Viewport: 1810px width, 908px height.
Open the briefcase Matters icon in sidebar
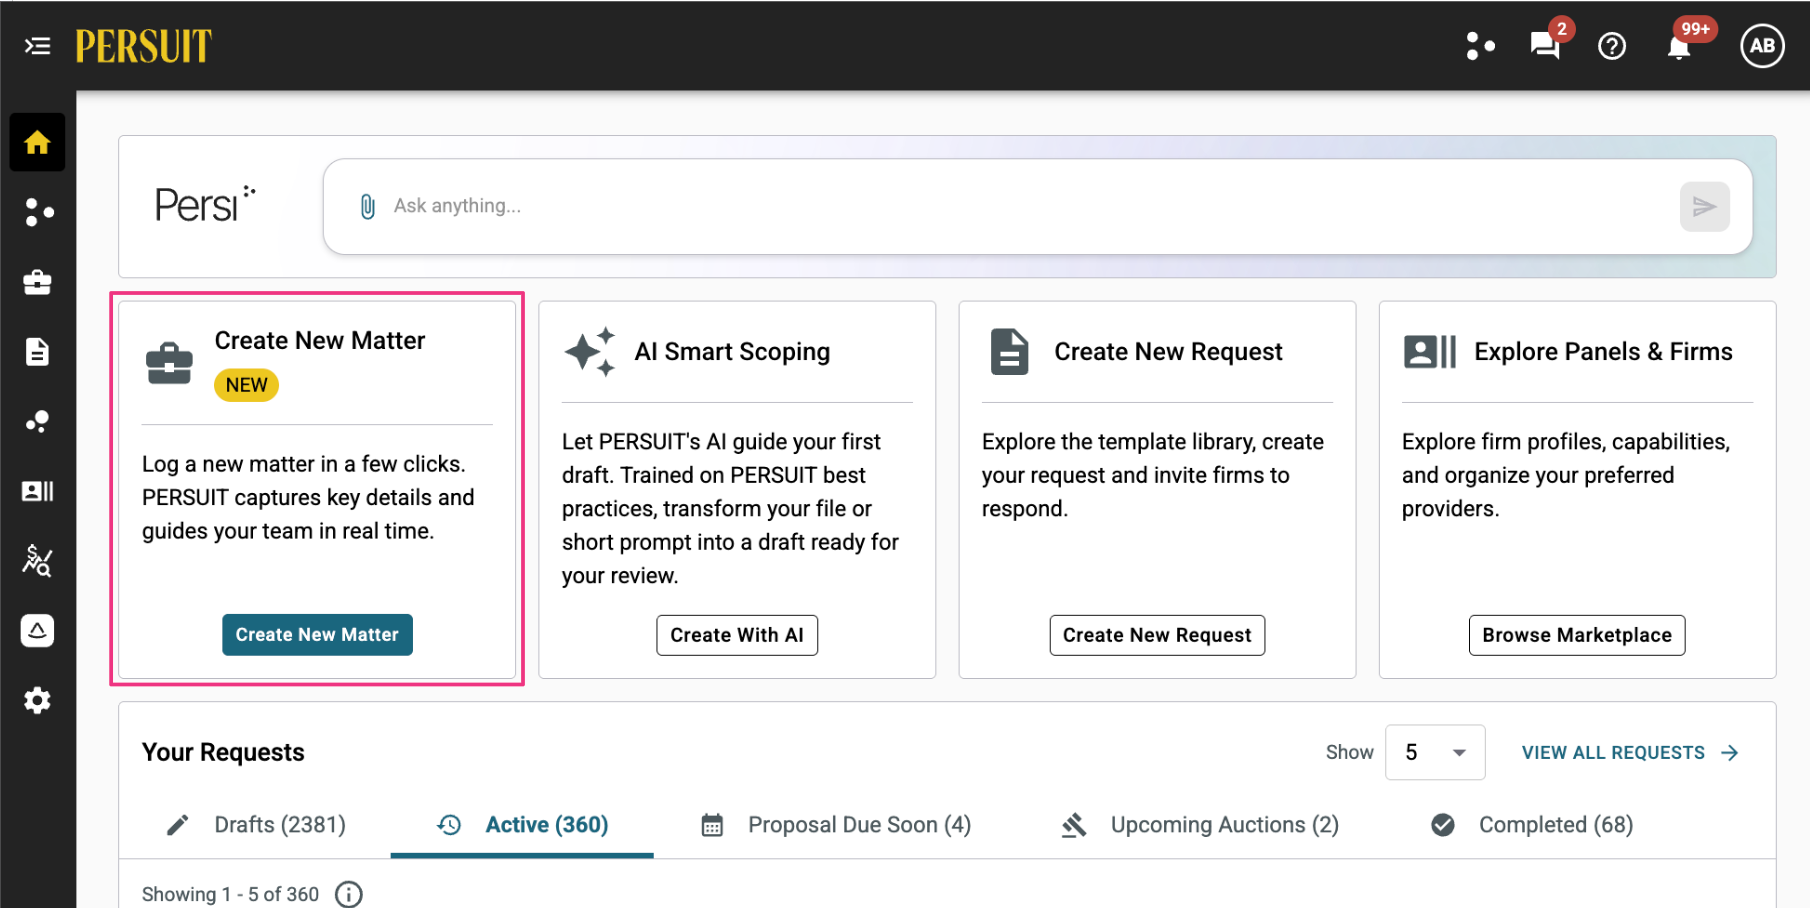37,282
